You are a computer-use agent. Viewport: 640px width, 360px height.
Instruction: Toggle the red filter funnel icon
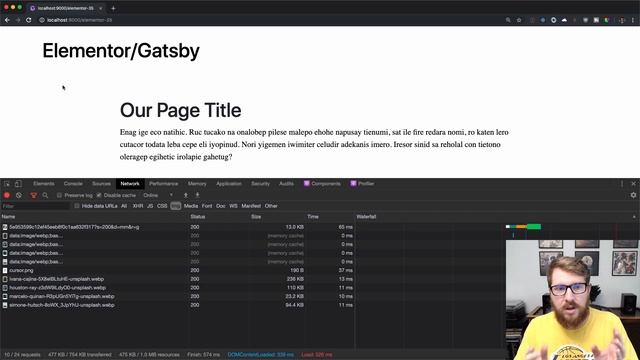34,196
